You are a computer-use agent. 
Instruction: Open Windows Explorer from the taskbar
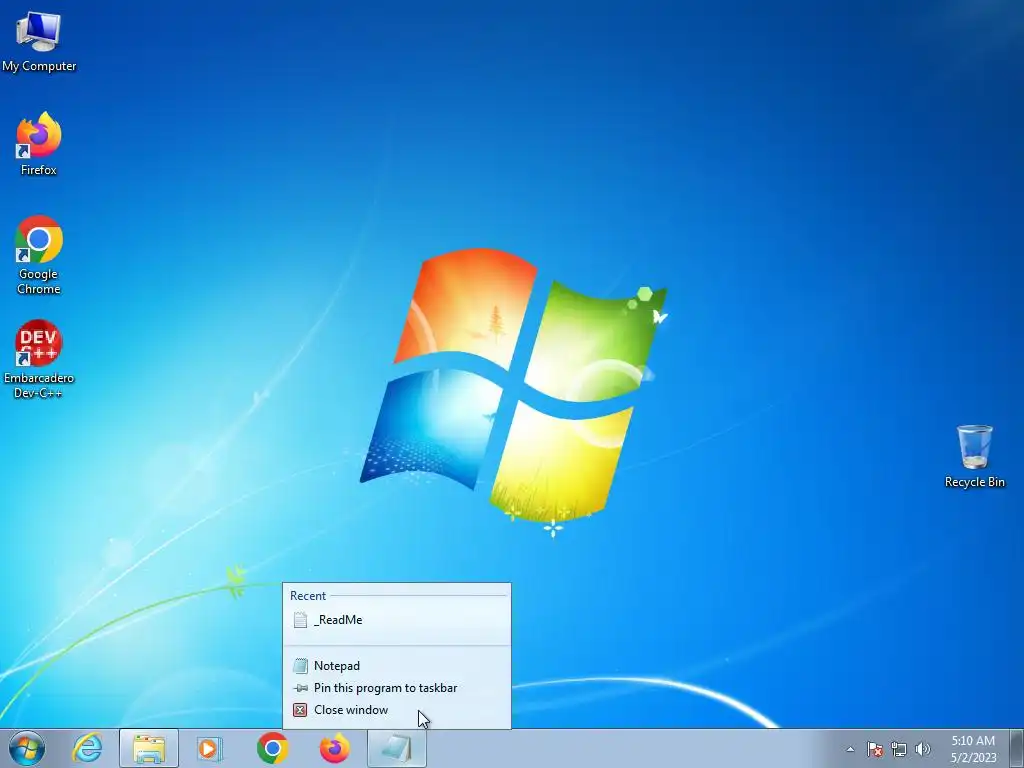pyautogui.click(x=149, y=748)
